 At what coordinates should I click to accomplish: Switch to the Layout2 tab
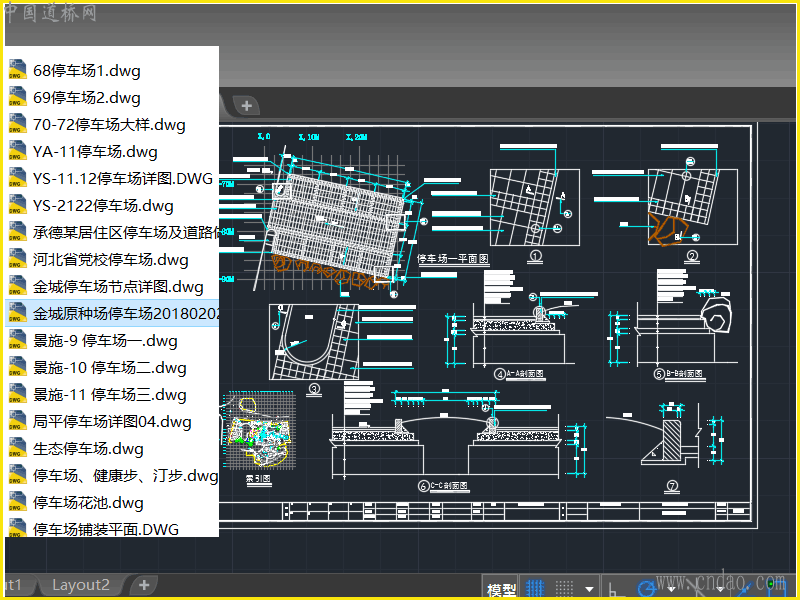tap(81, 585)
